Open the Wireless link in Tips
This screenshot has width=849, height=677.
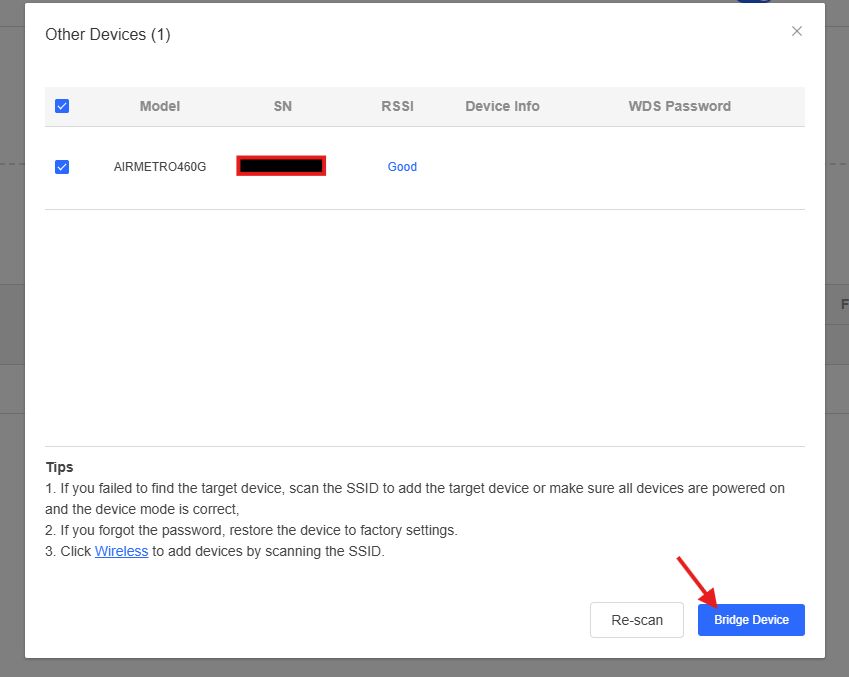coord(121,551)
